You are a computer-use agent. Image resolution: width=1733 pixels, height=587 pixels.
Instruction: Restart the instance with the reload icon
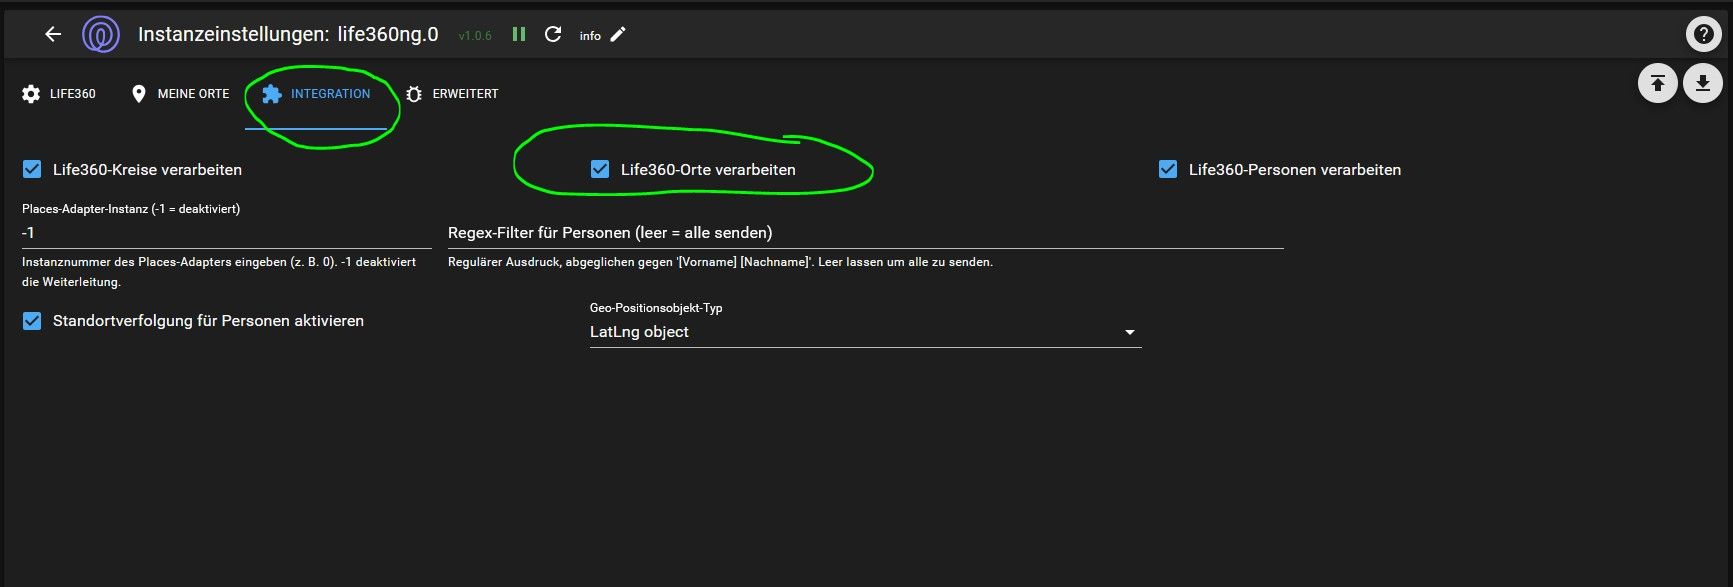pos(553,34)
